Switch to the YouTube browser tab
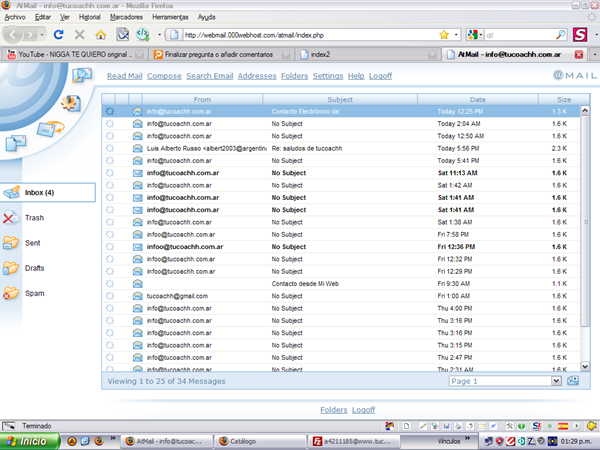This screenshot has height=450, width=600. pos(73,54)
